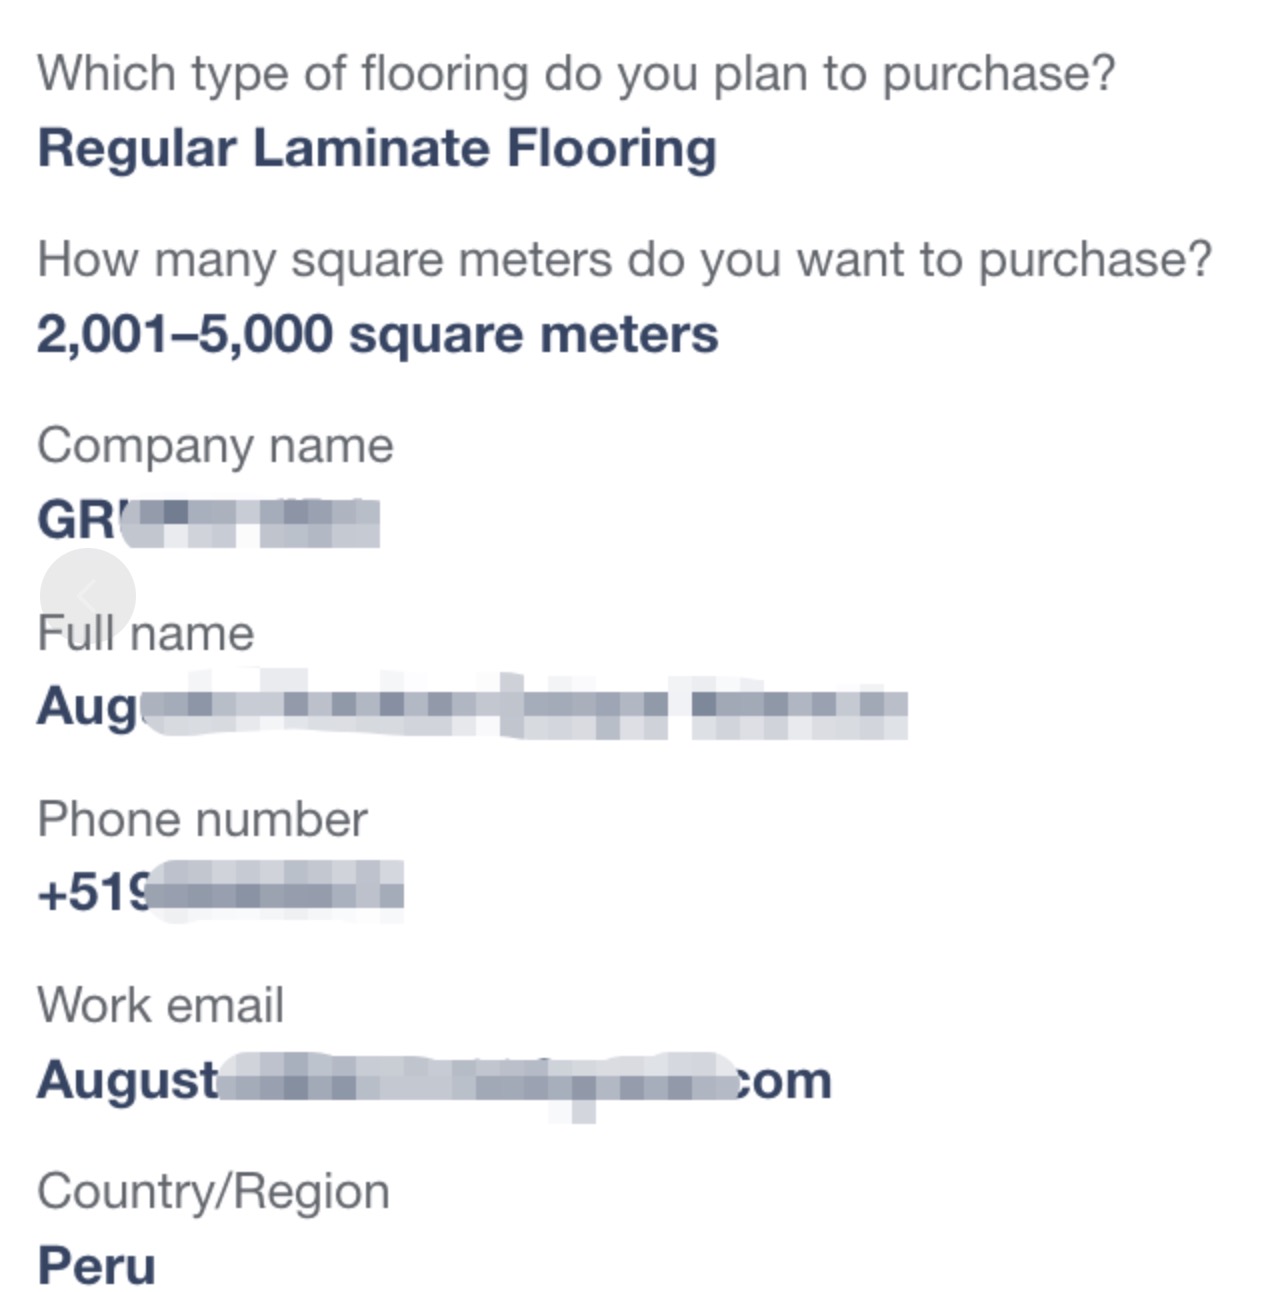Click the 'com' ending of the email

786,1081
